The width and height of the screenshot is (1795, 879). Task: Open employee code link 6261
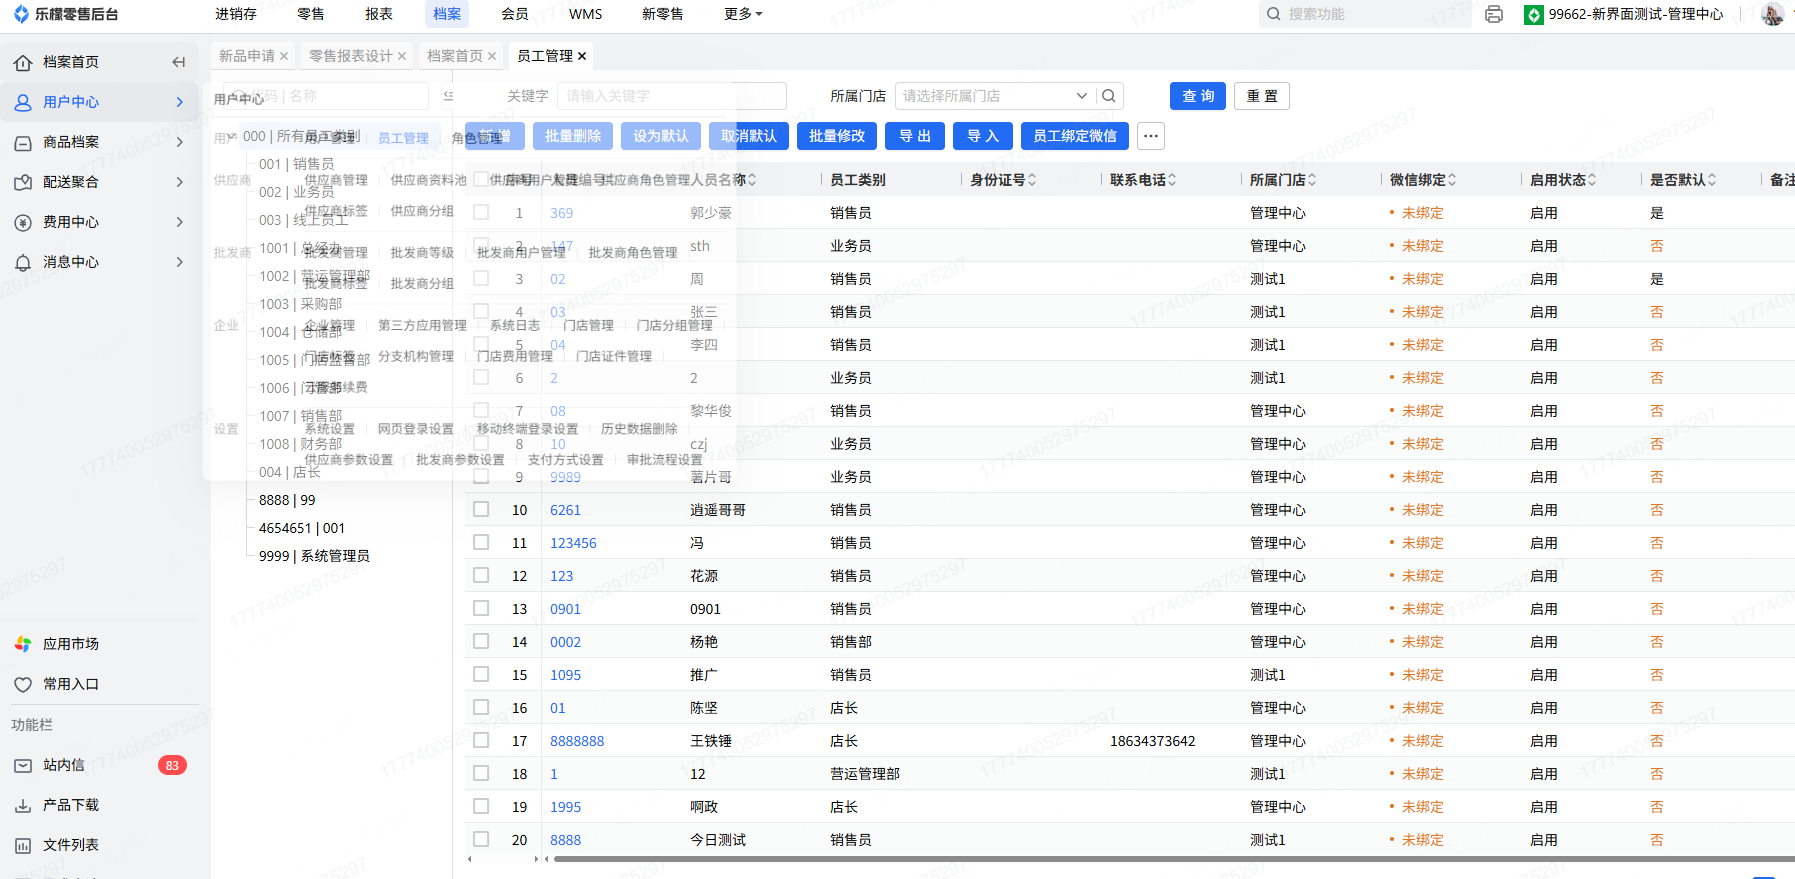tap(565, 510)
